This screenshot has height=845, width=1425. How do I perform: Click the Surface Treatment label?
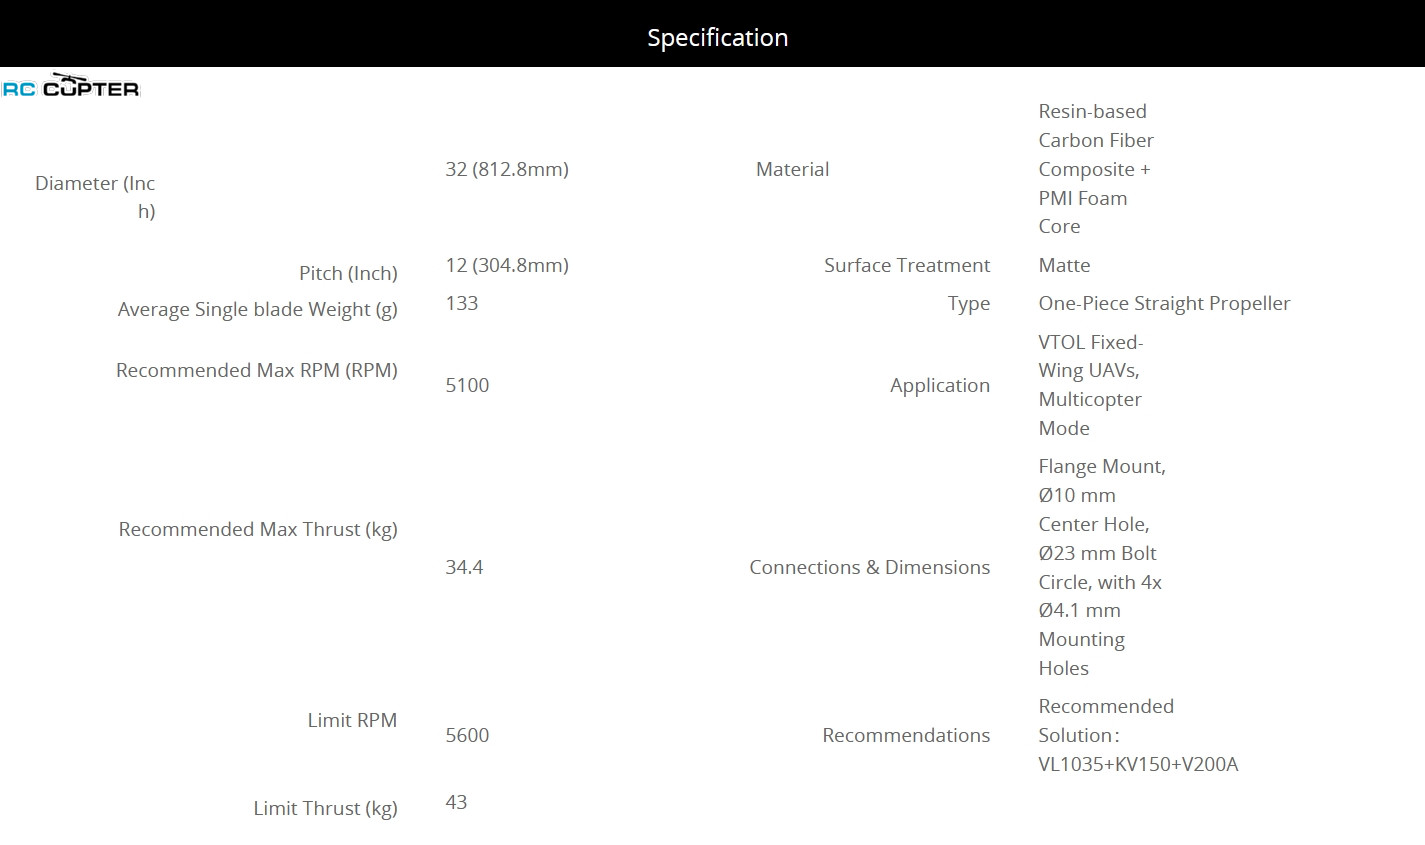coord(906,265)
